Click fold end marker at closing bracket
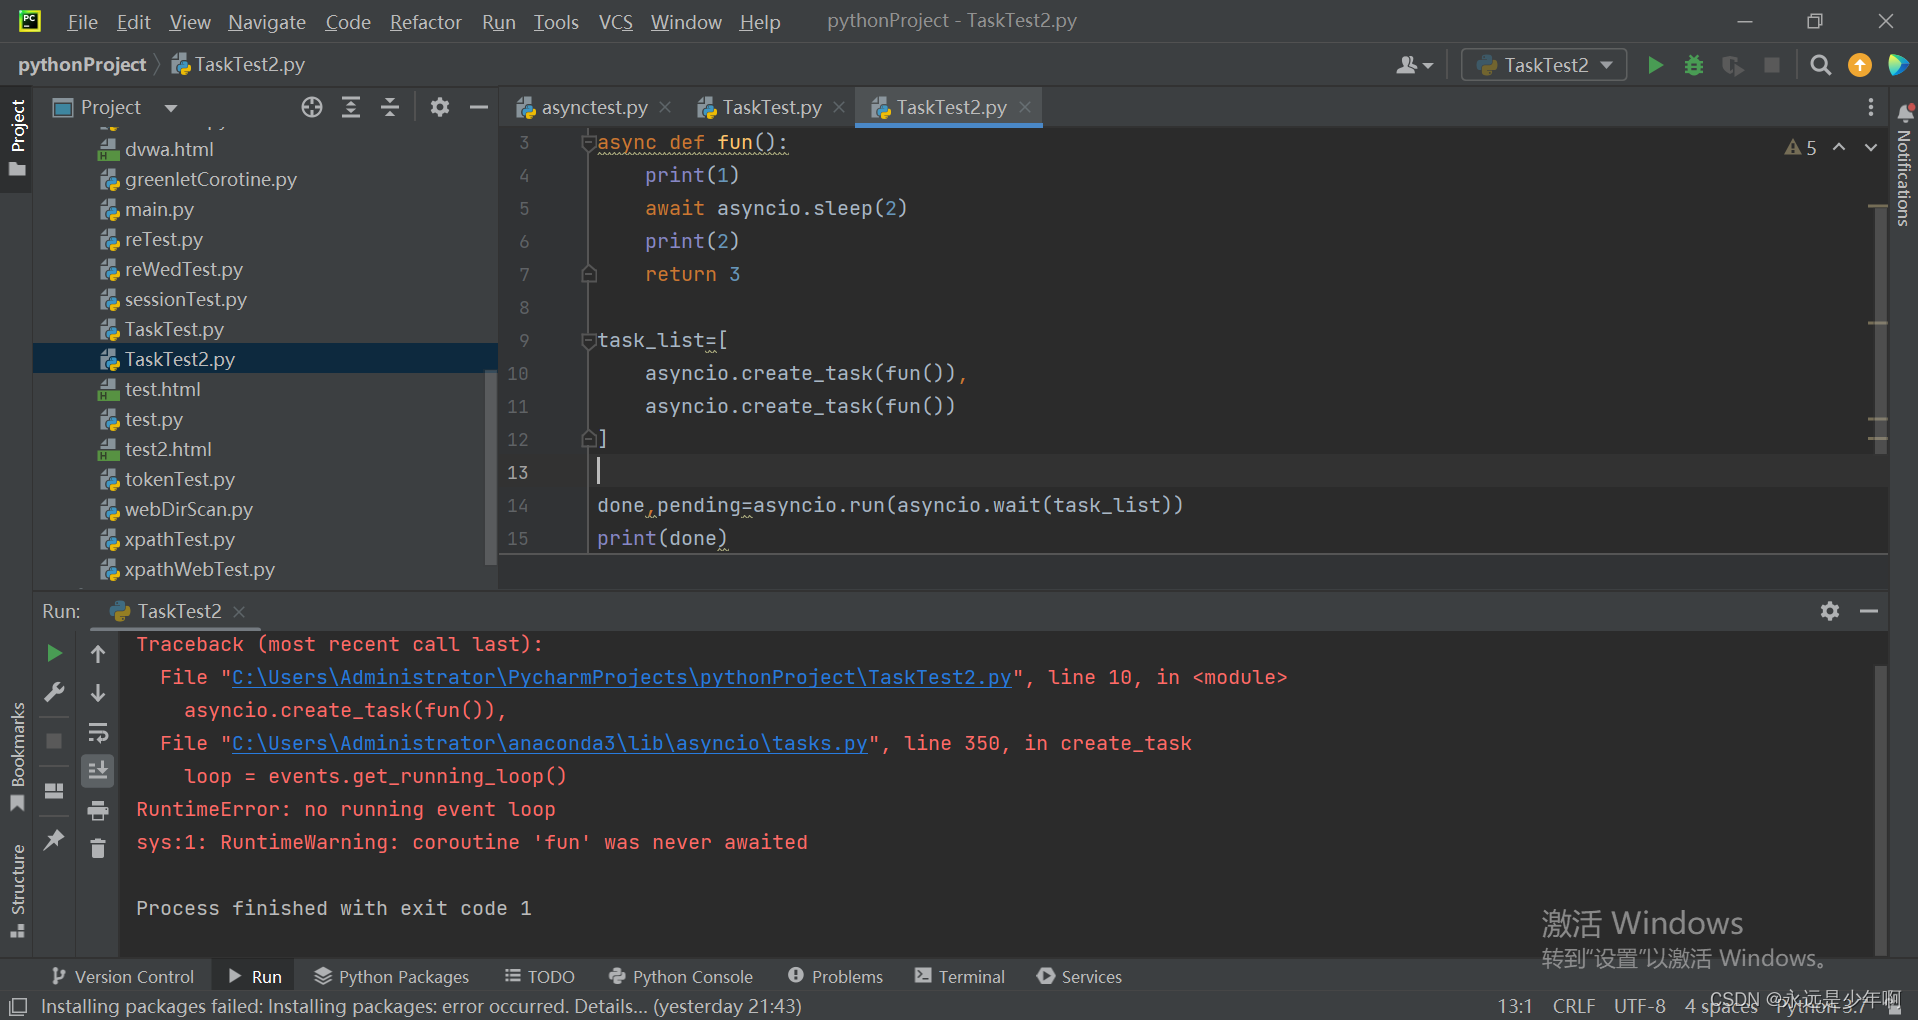1918x1020 pixels. coord(589,439)
